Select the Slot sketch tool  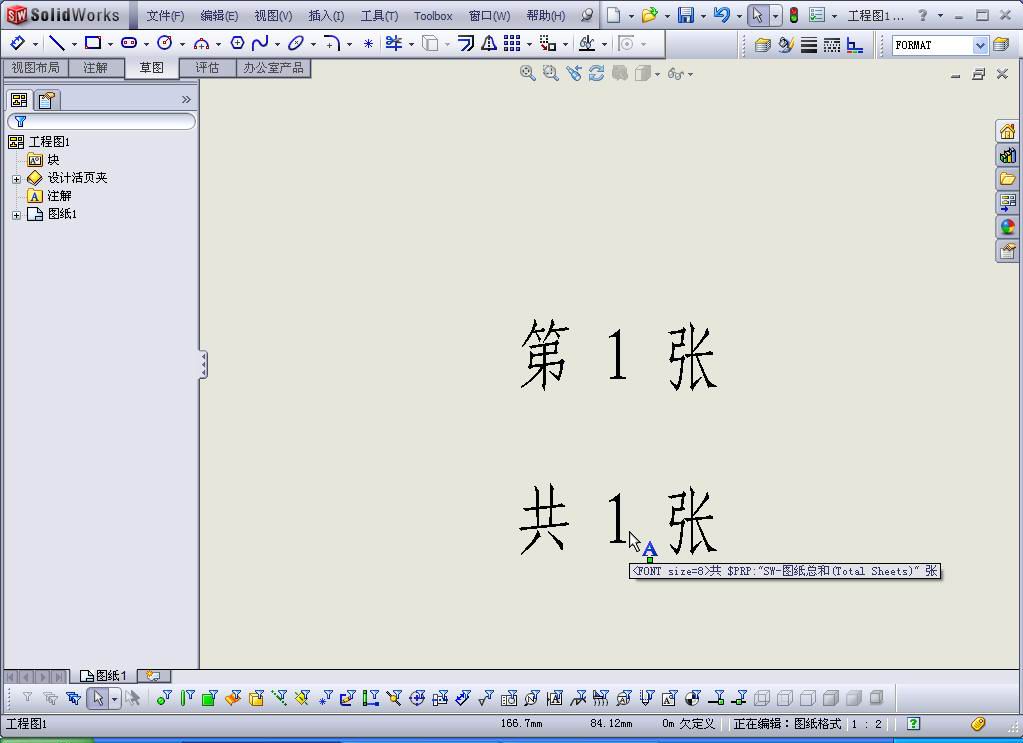(x=129, y=43)
